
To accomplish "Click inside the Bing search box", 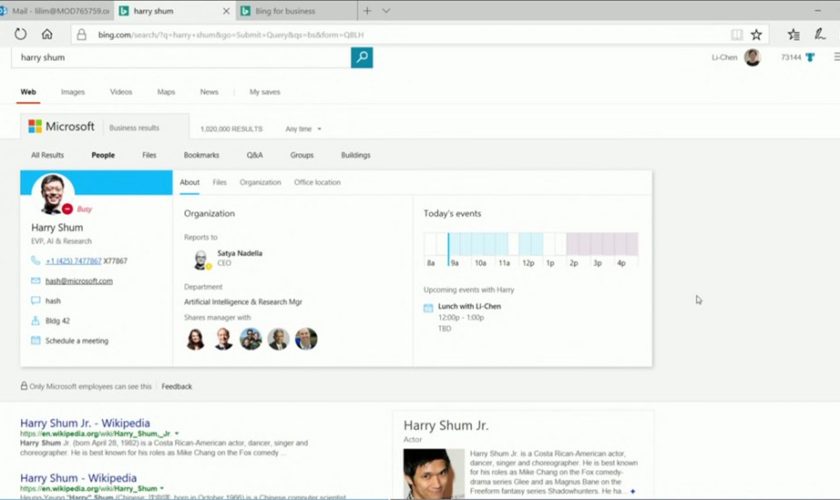I will point(180,58).
